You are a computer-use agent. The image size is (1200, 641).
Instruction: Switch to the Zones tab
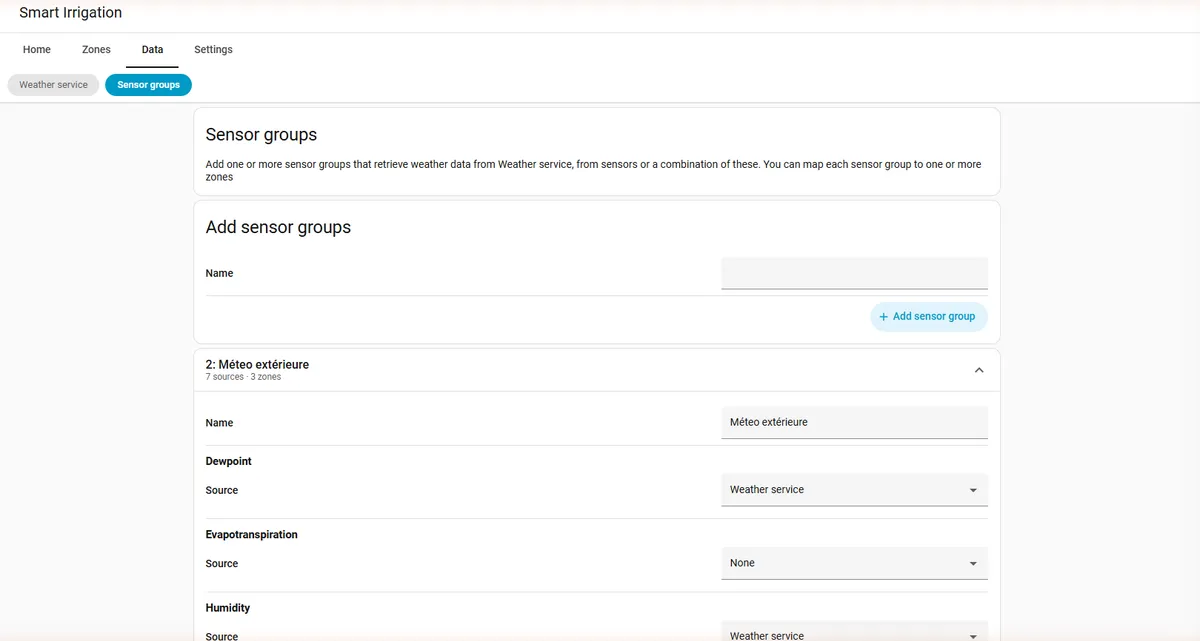(x=96, y=50)
